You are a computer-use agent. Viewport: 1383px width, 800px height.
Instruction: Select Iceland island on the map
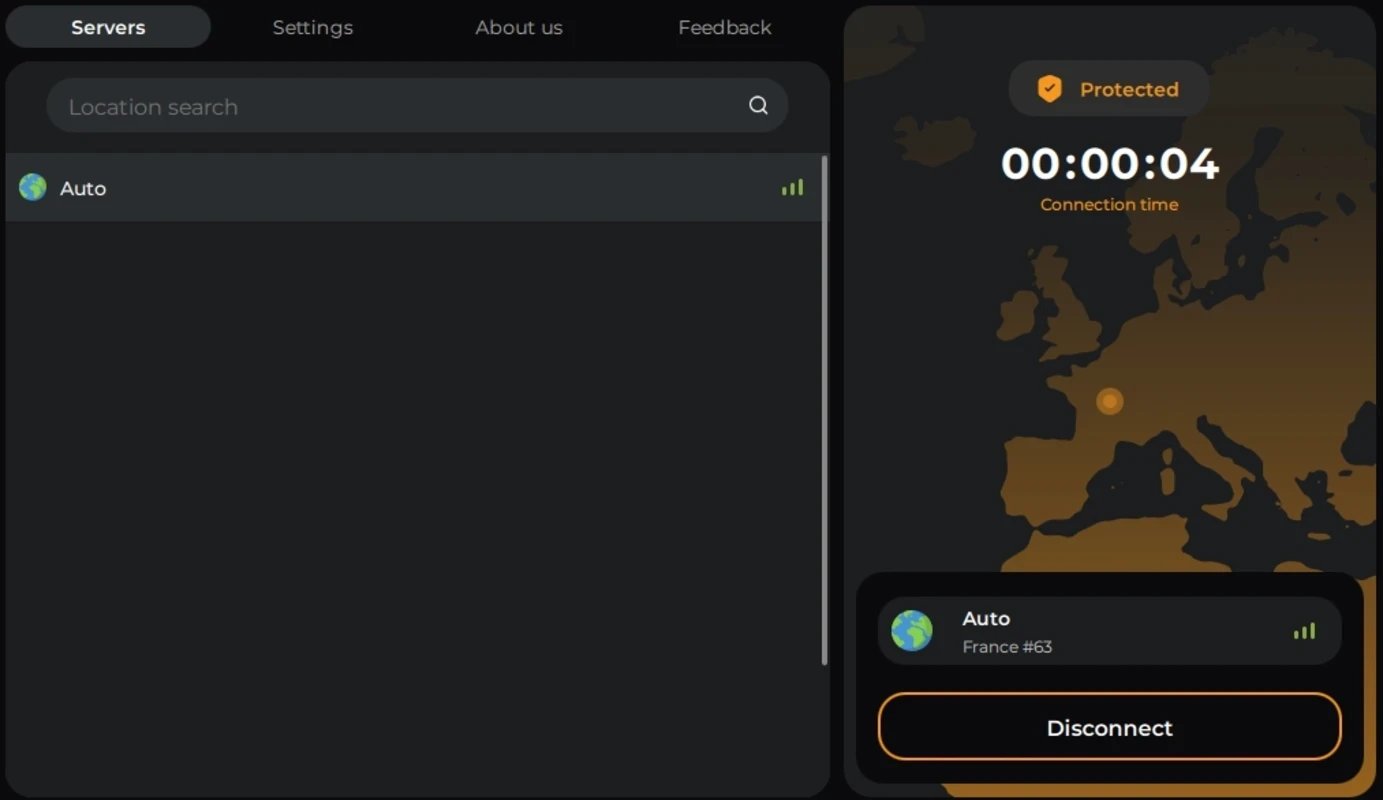(934, 139)
